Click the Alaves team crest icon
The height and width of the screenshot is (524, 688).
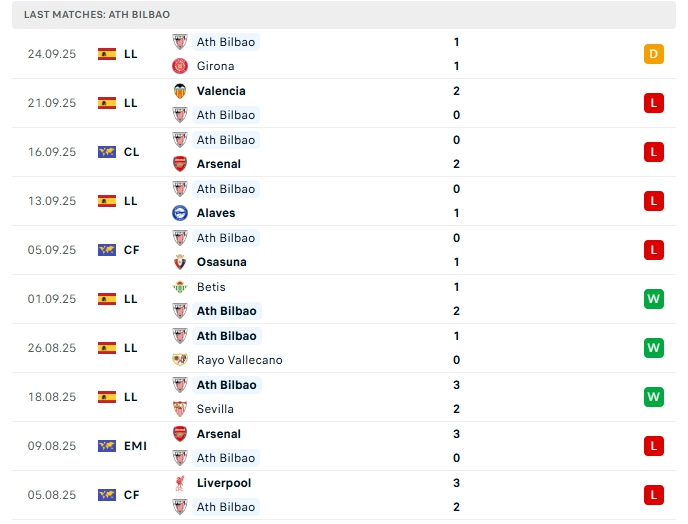tap(180, 213)
